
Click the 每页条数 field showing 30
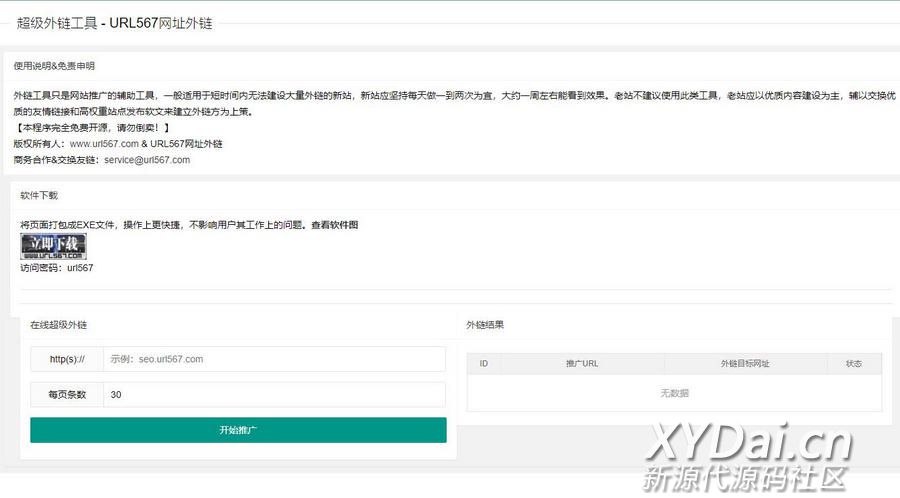pyautogui.click(x=273, y=394)
